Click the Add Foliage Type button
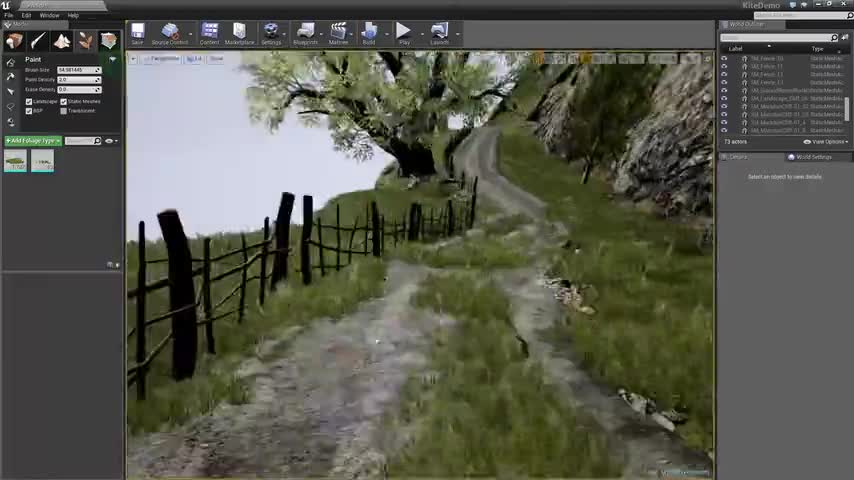Viewport: 854px width, 480px height. coord(33,141)
